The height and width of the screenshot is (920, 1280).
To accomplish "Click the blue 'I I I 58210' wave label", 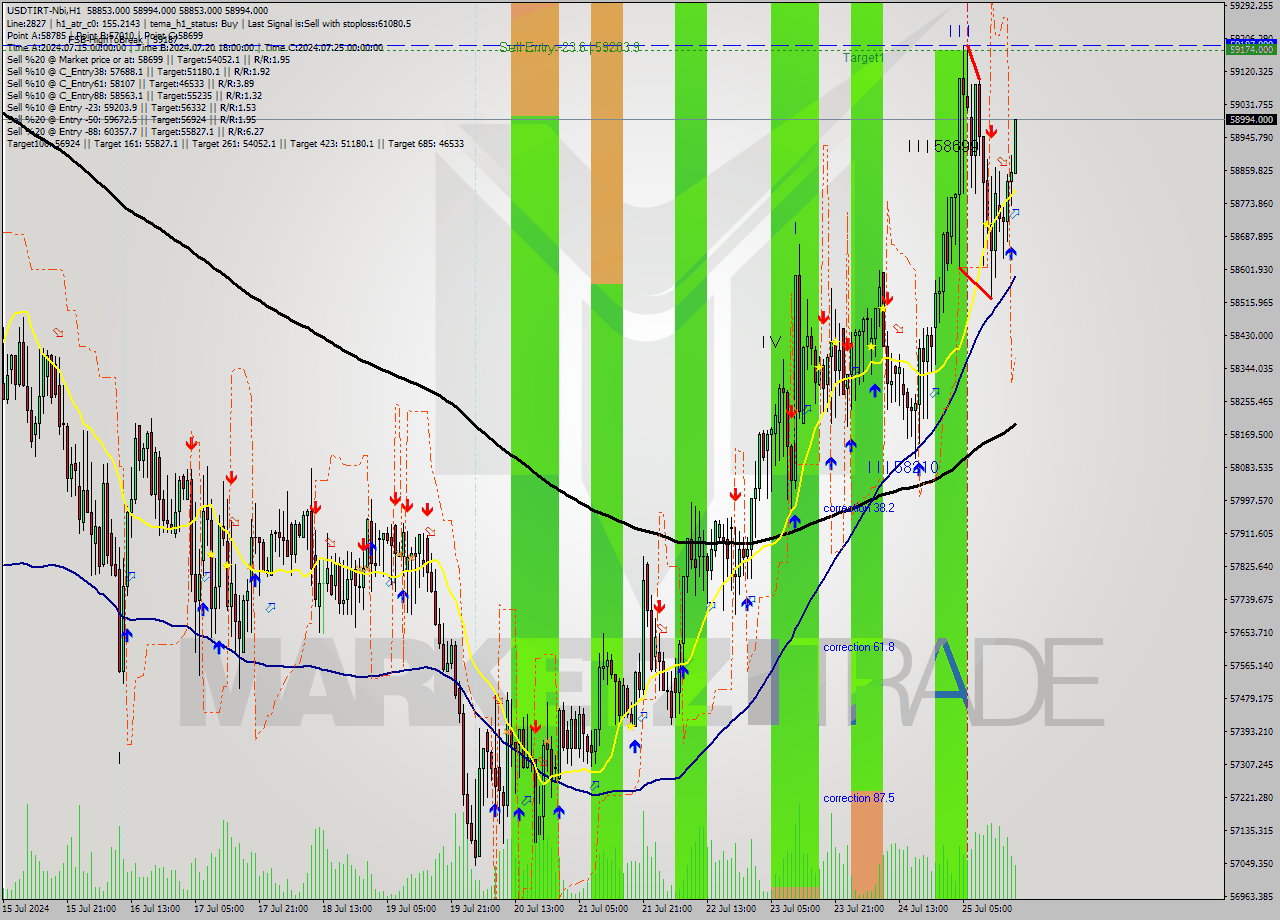I will pos(903,467).
